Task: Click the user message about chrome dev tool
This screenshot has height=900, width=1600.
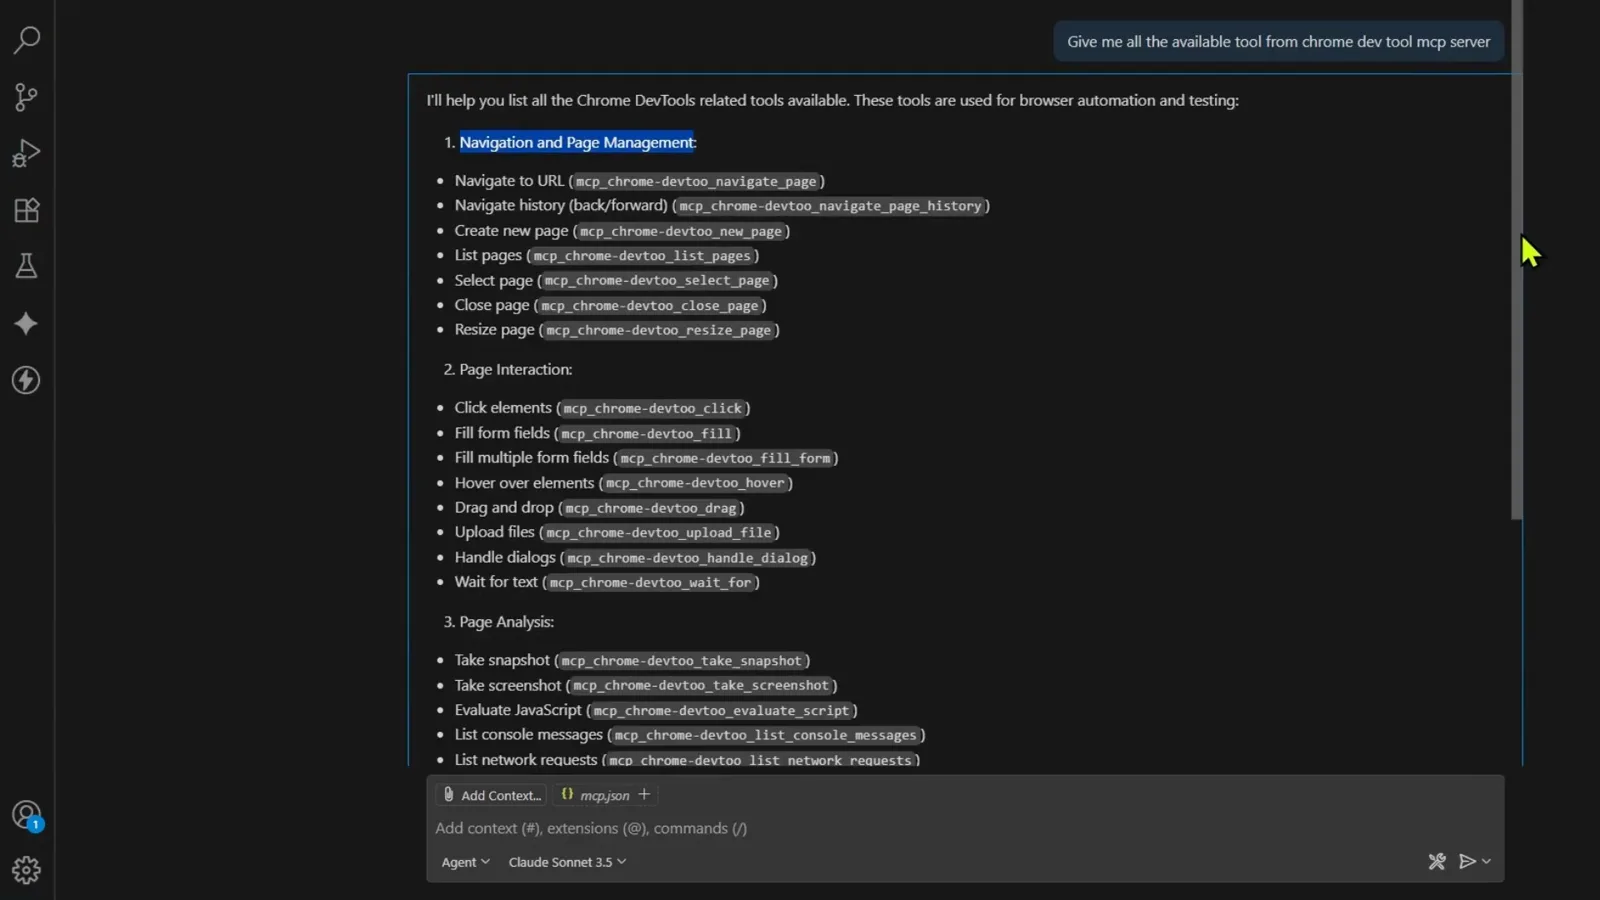Action: pos(1278,42)
